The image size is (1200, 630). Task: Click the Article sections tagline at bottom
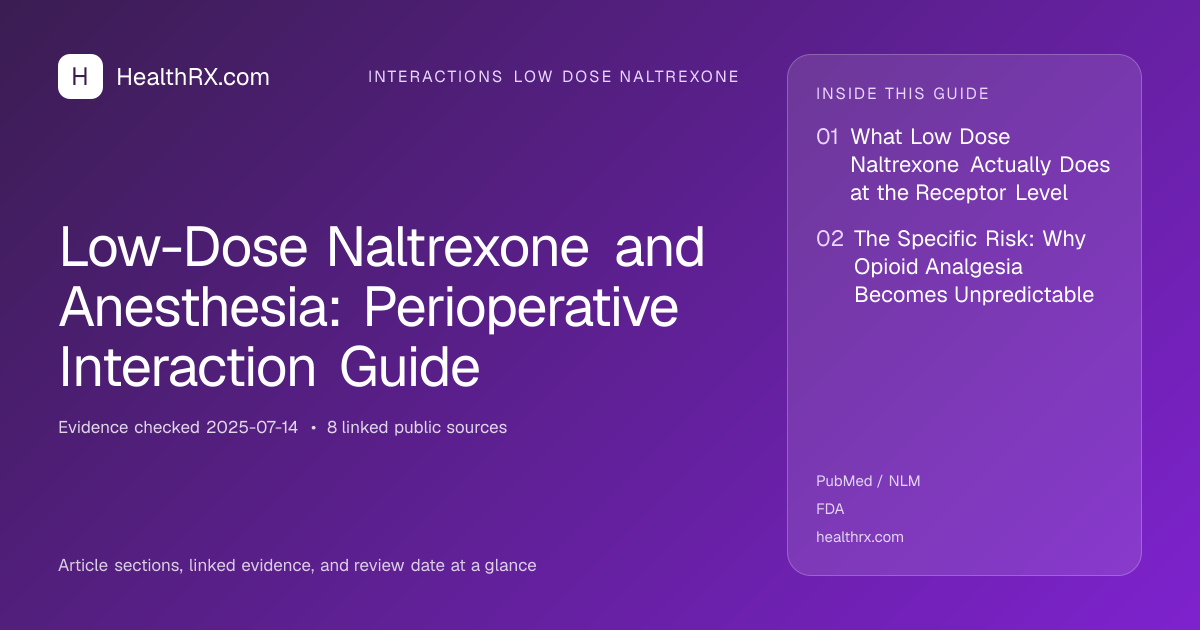(x=297, y=565)
